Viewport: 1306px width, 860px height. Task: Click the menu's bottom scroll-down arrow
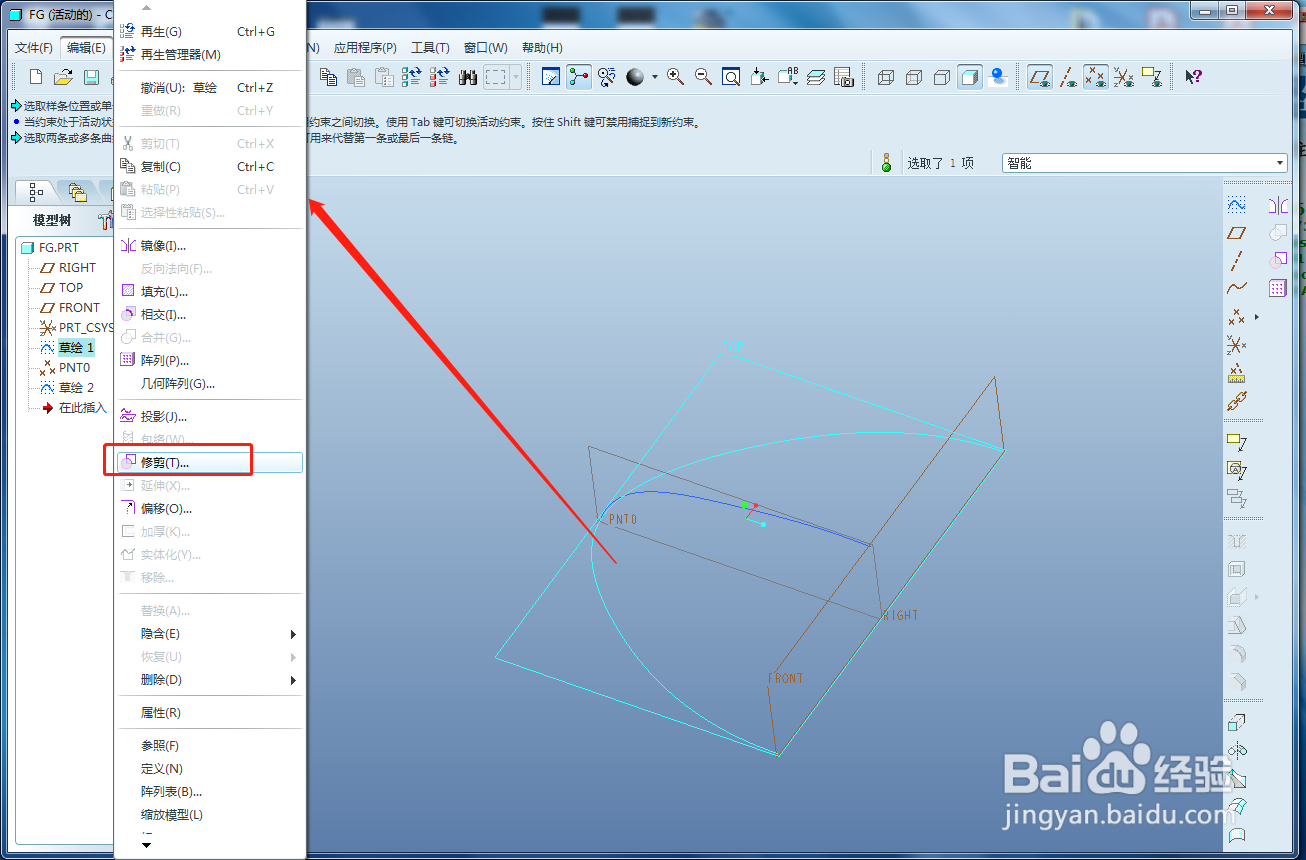(147, 846)
